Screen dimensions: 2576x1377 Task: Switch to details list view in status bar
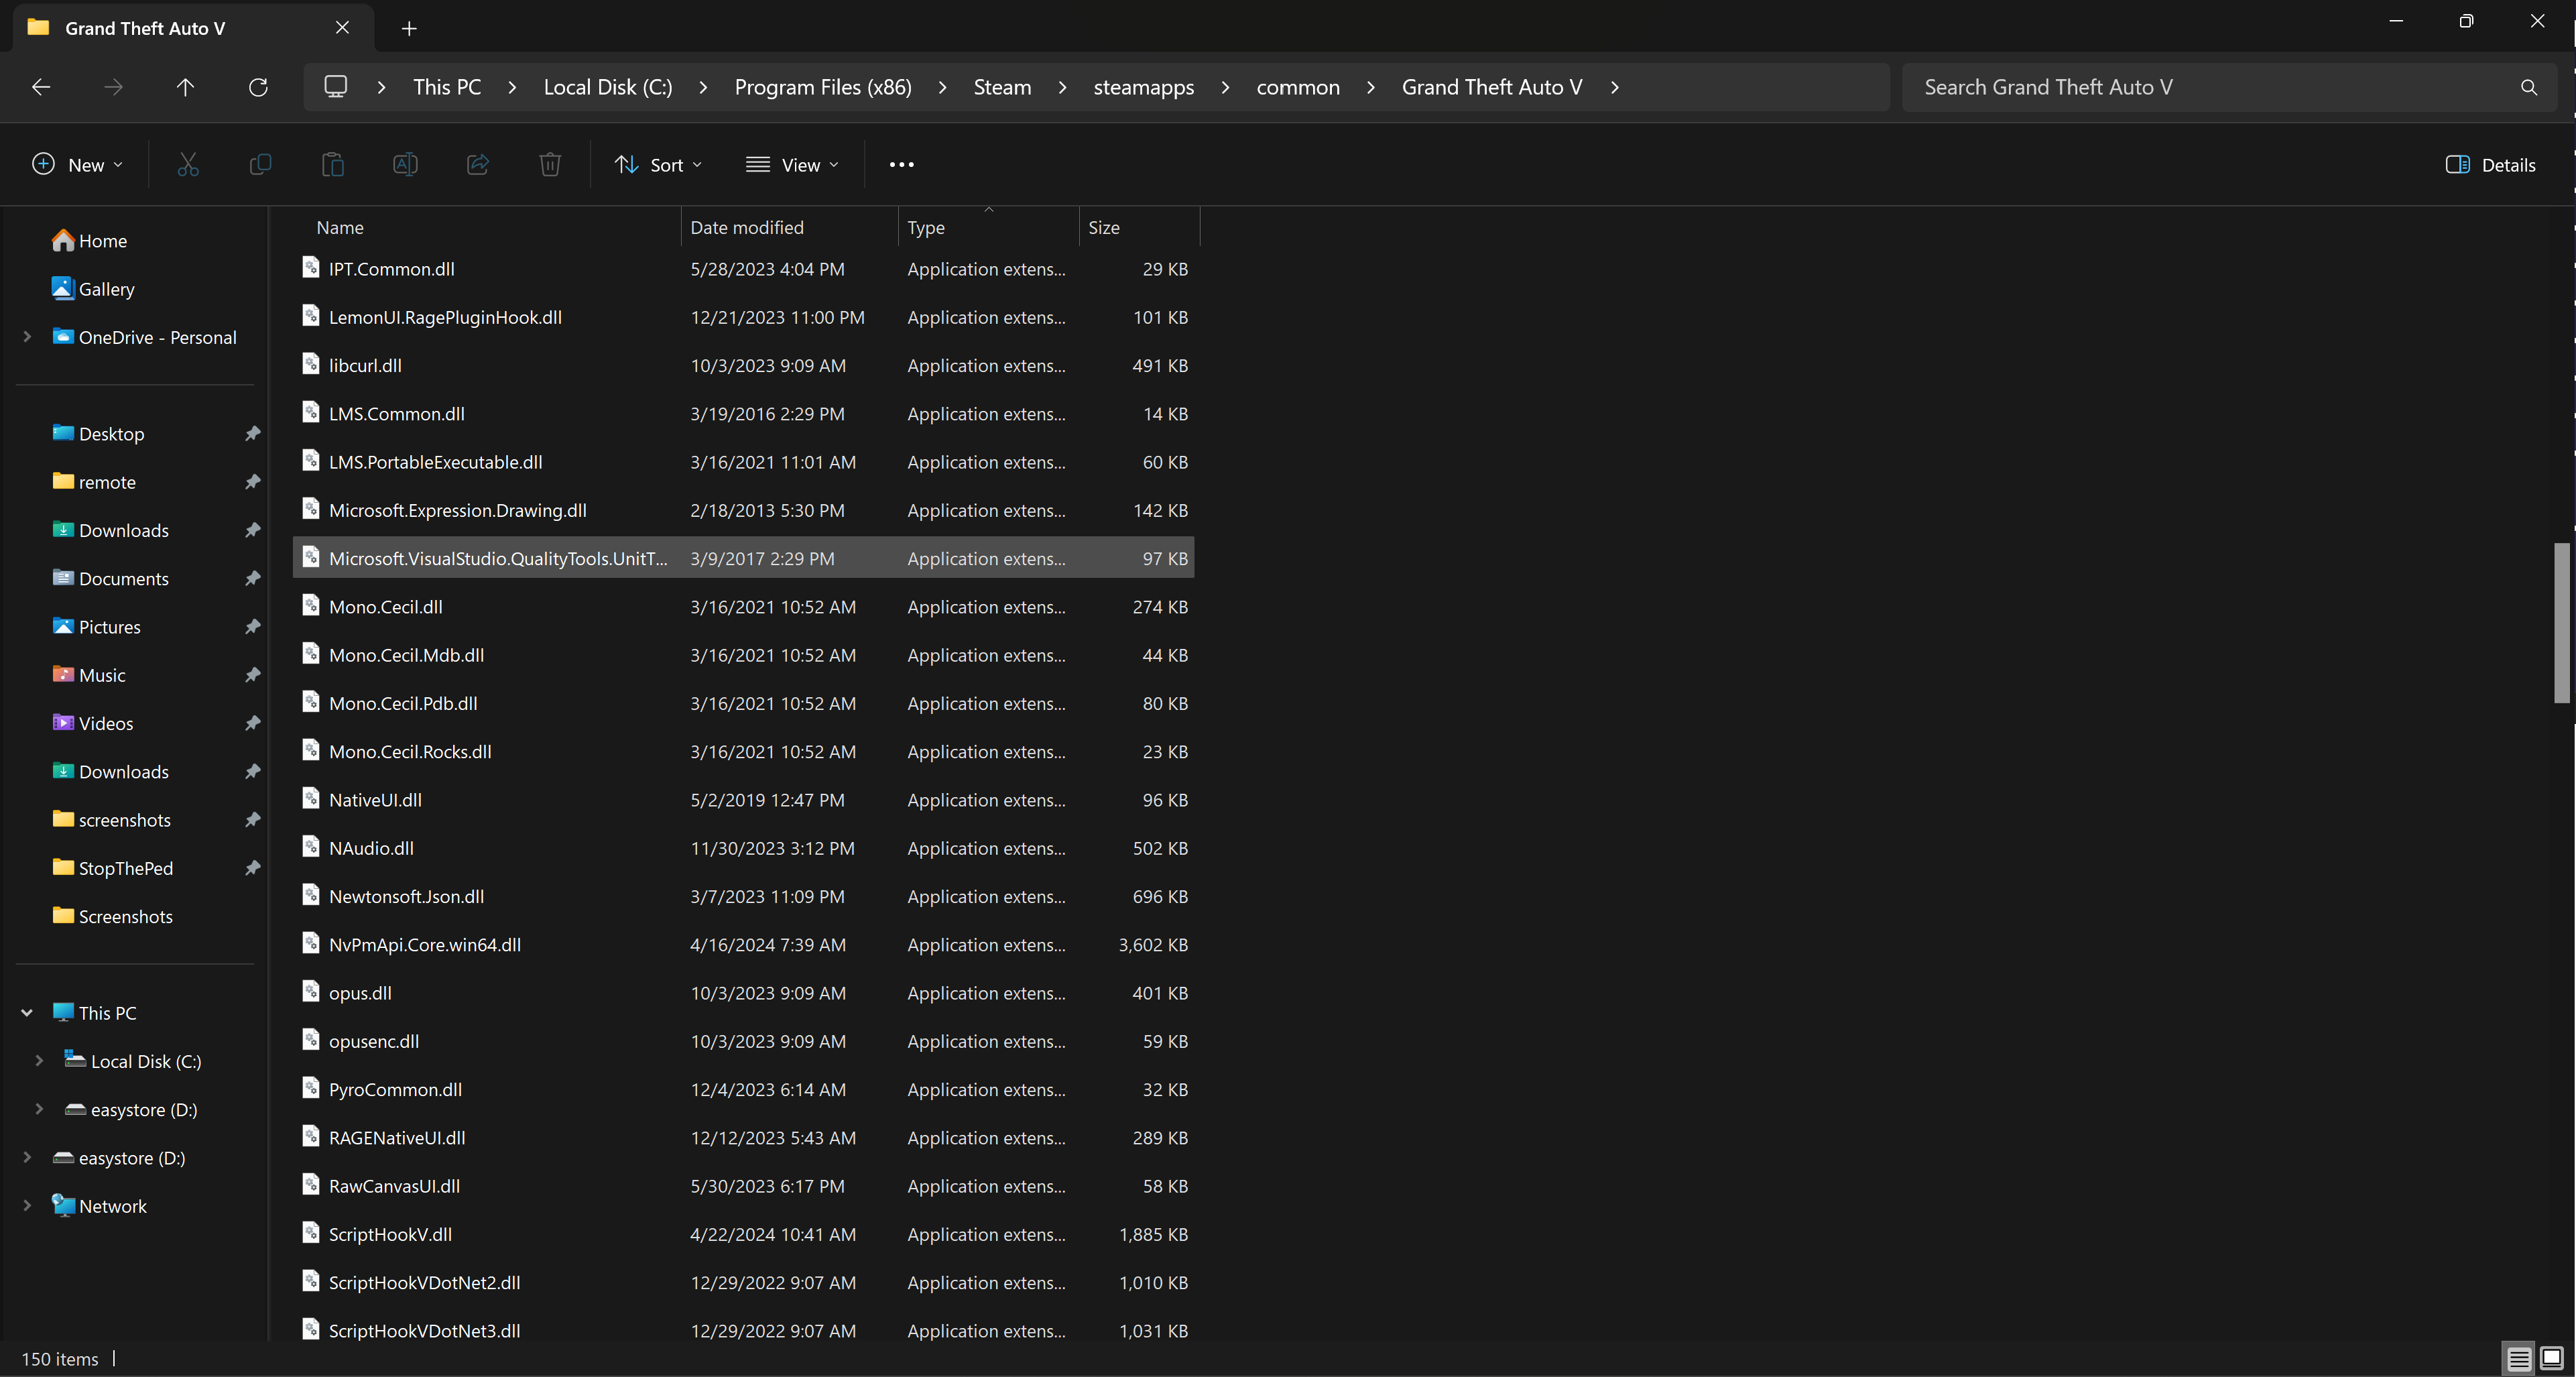2519,1358
